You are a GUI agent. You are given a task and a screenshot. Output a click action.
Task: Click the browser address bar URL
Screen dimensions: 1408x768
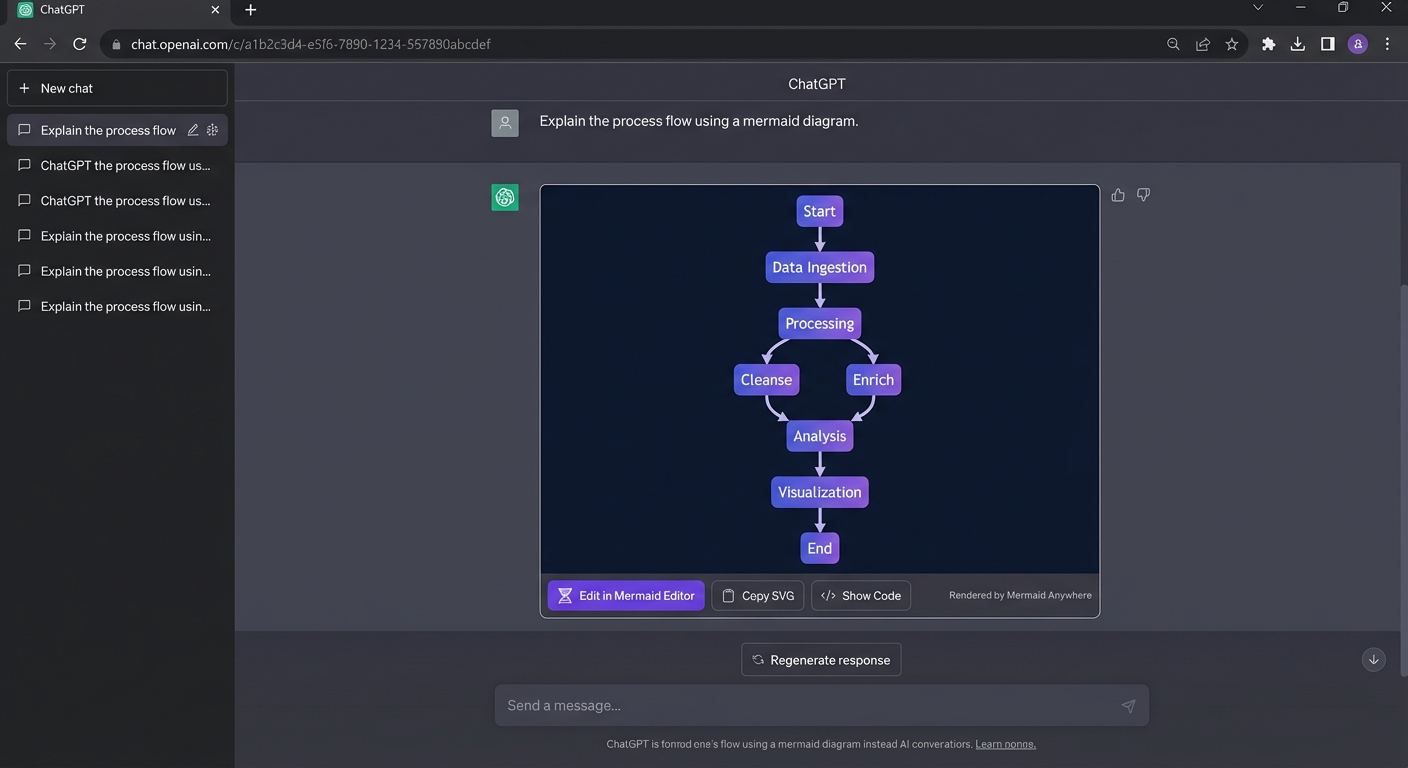[x=310, y=44]
